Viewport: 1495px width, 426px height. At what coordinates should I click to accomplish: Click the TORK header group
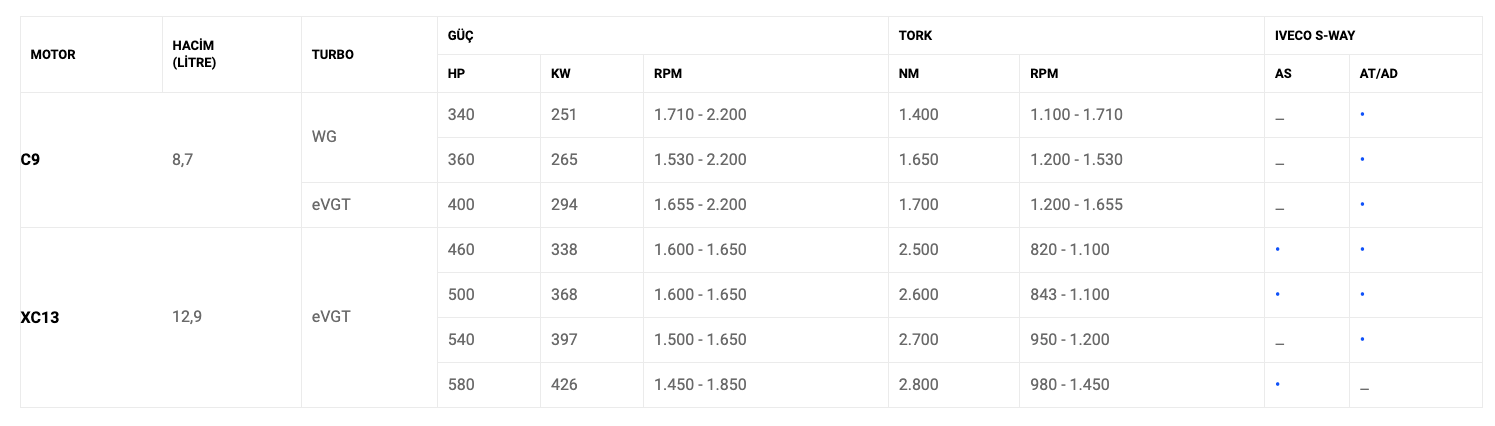coord(915,35)
